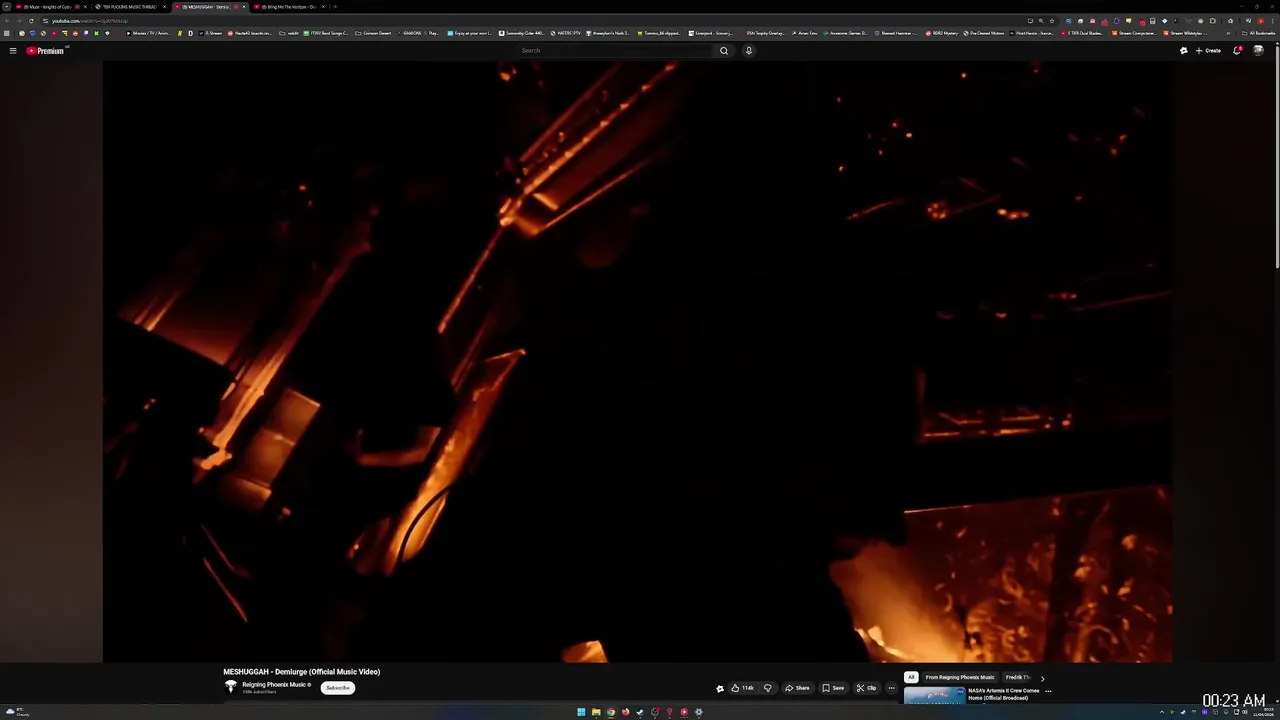Select the Fredrik Th… filter chip
This screenshot has height=720, width=1280.
1017,677
